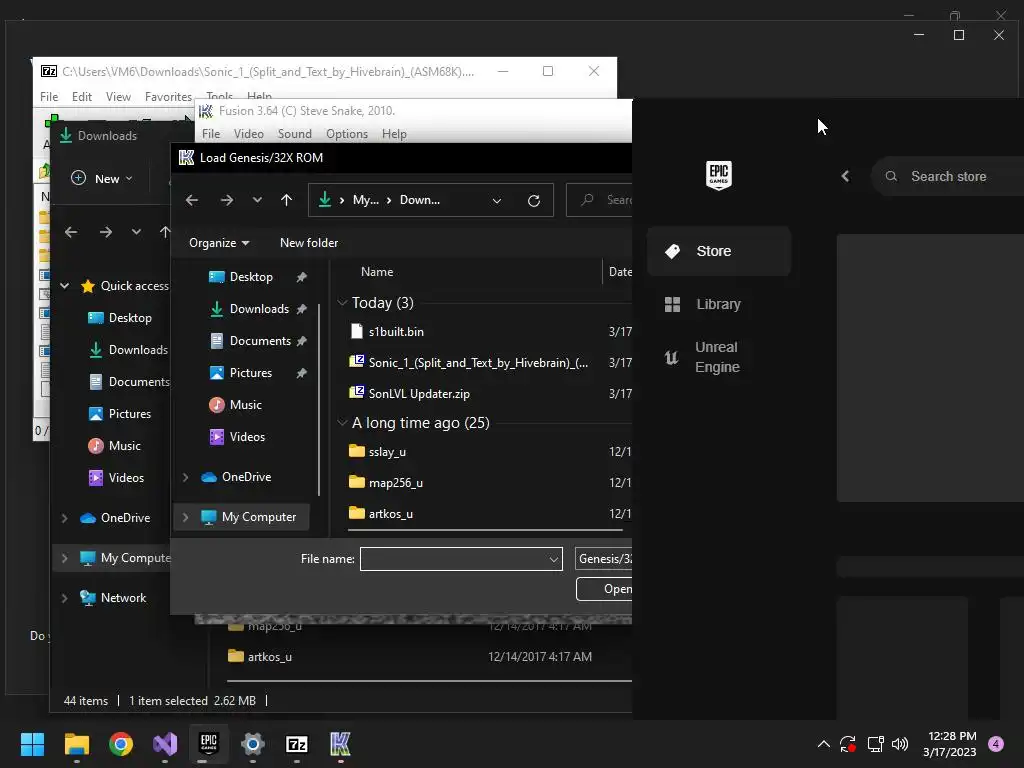Open Favorites menu in 7-Zip window

click(x=168, y=97)
